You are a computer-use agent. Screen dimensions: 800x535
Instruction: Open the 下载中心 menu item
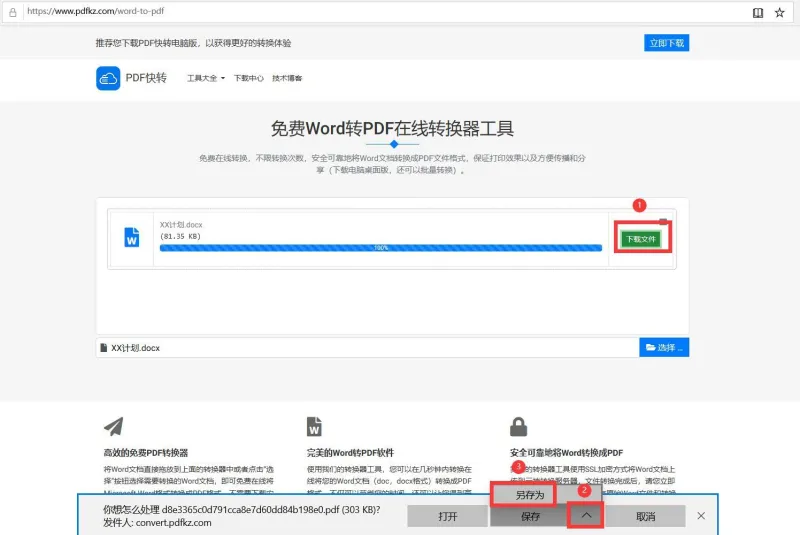pyautogui.click(x=248, y=78)
